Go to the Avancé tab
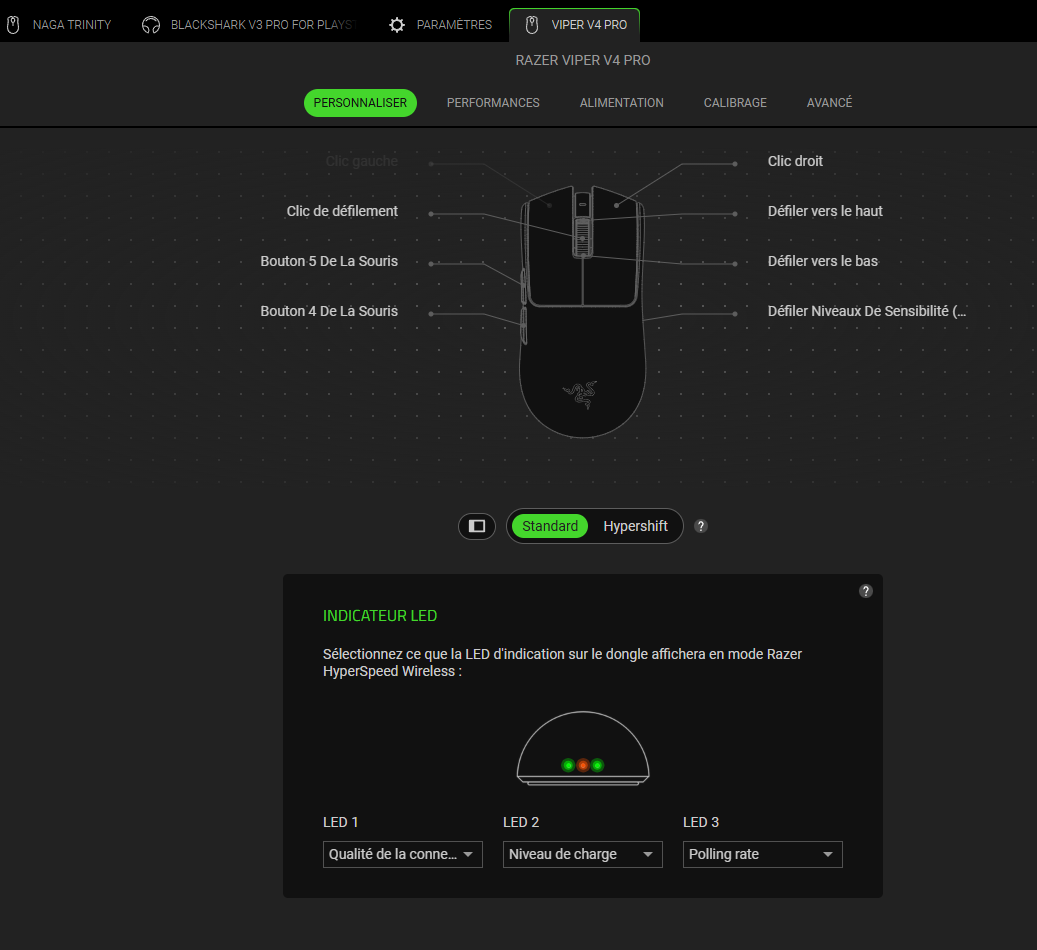 coord(829,103)
